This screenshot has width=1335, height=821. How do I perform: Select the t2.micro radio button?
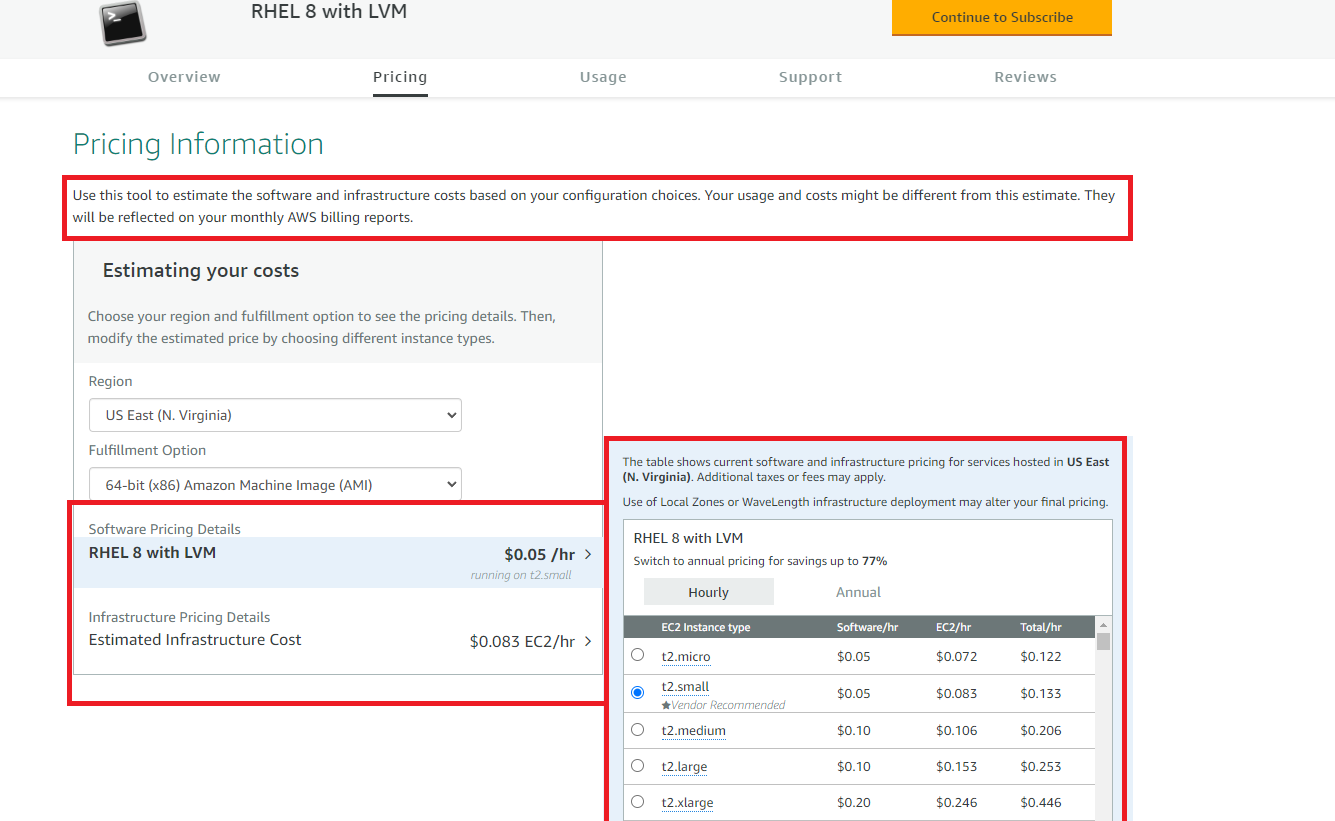click(638, 655)
